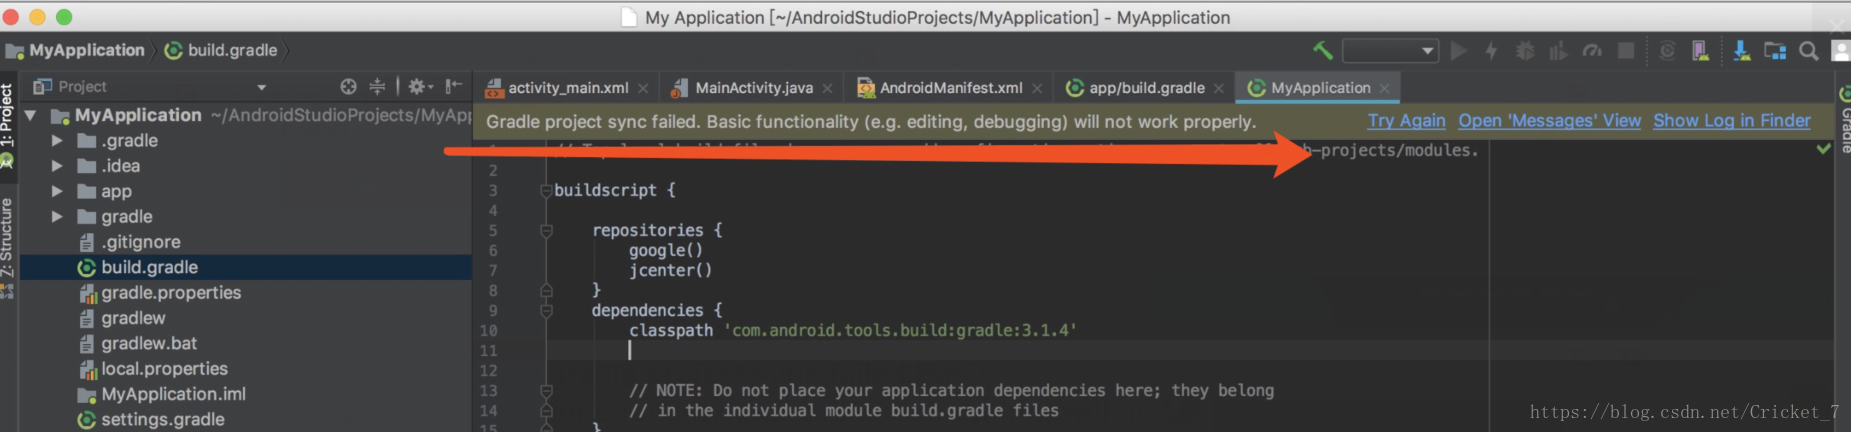Close the app/build.gradle tab
Image resolution: width=1851 pixels, height=432 pixels.
click(1218, 88)
